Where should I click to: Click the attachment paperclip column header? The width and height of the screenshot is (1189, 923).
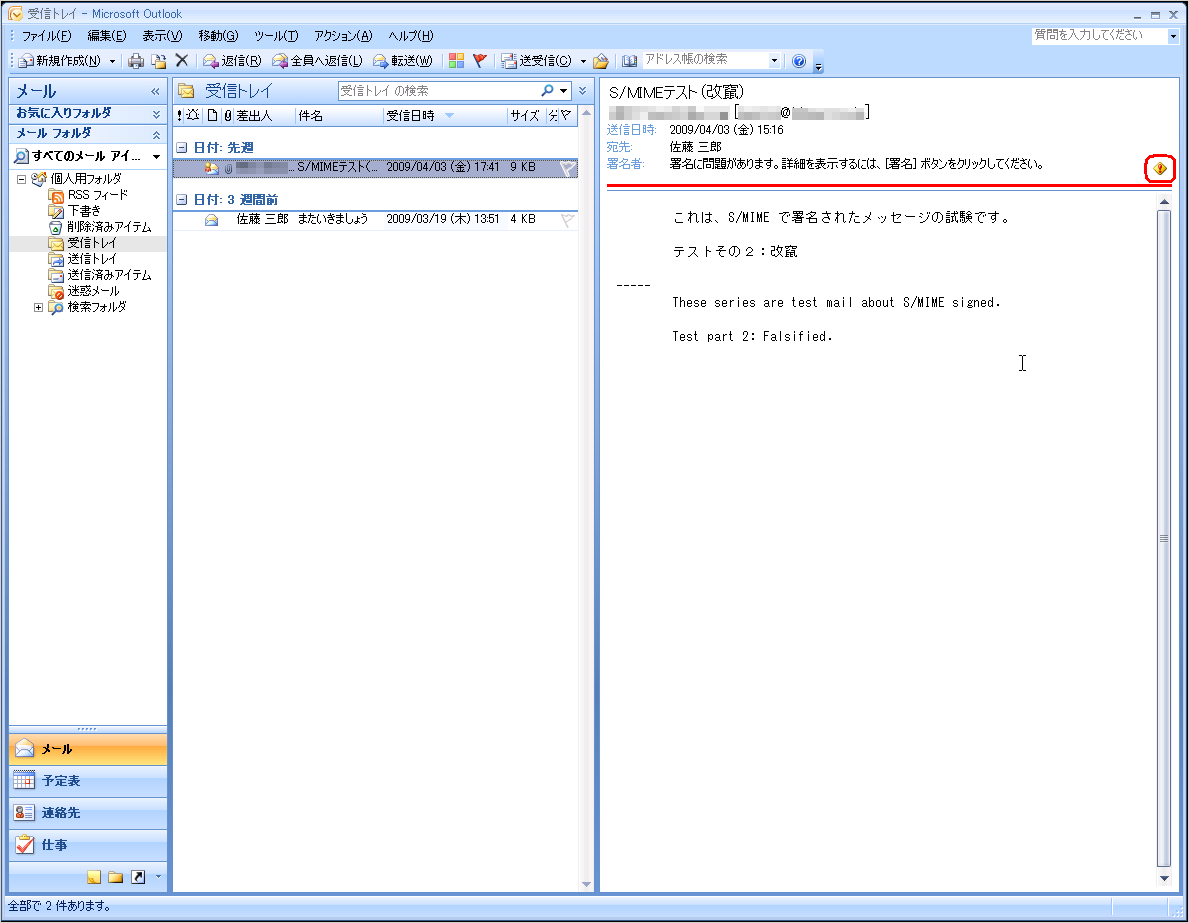pos(227,115)
